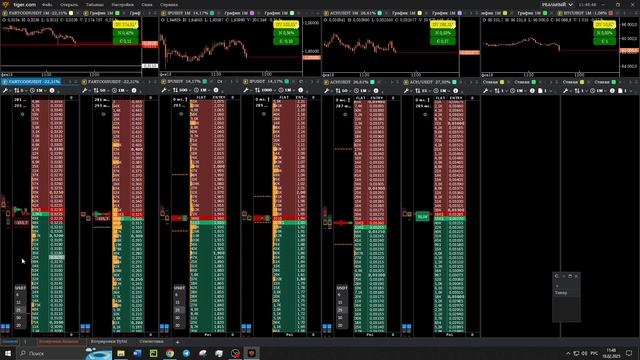Click green link square on IPUSDT step-1000 book tab
The height and width of the screenshot is (360, 640).
(287, 82)
